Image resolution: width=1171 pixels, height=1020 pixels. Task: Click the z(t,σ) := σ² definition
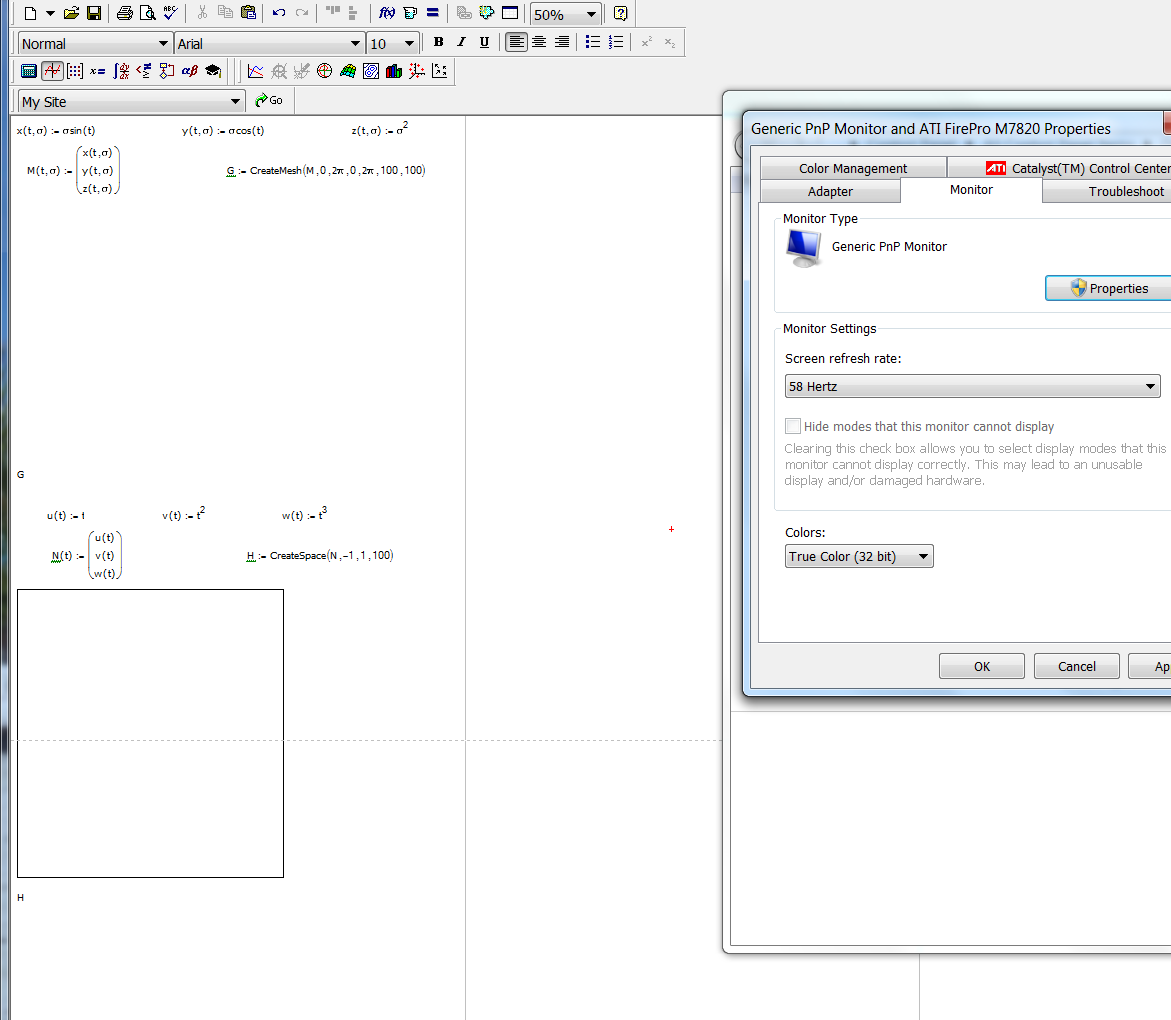[x=379, y=129]
